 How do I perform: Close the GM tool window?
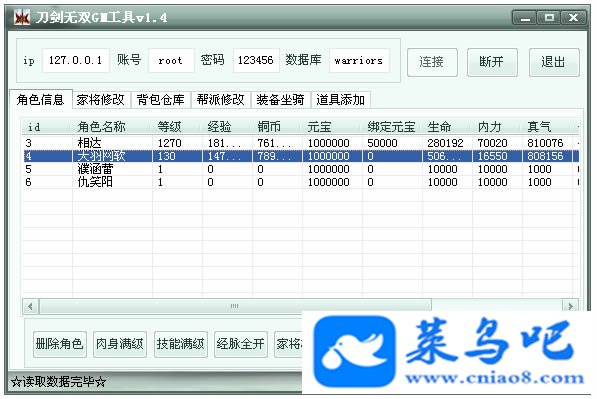[573, 18]
